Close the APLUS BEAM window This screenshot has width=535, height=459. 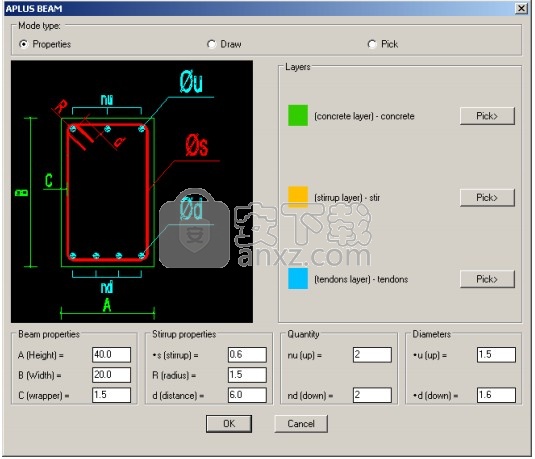click(521, 8)
